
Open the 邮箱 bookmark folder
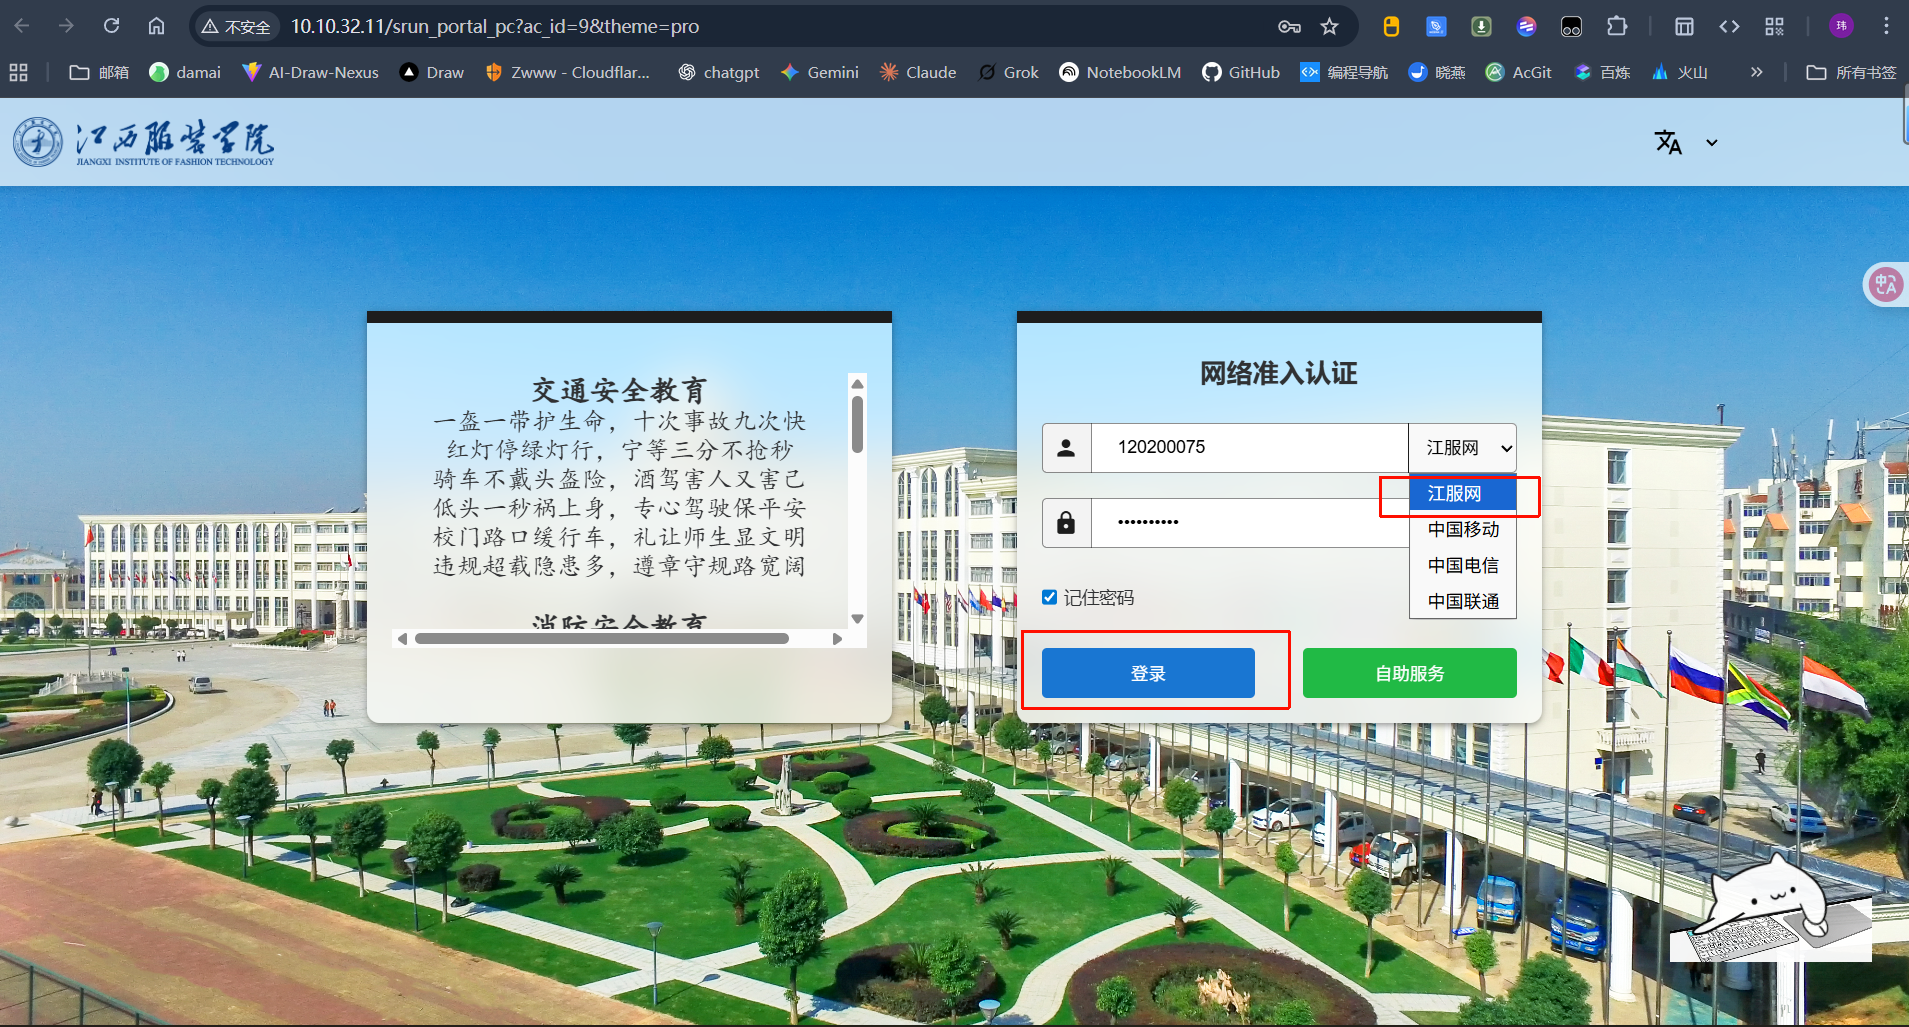pos(99,72)
